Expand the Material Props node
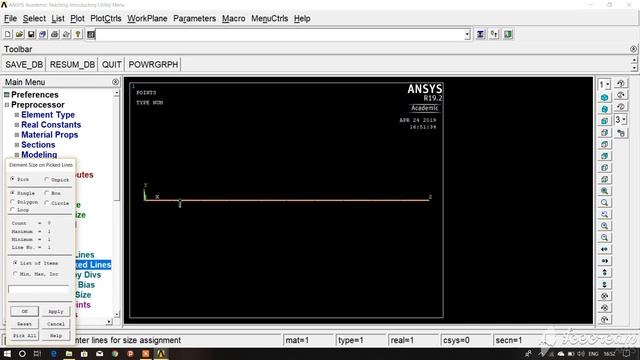 pos(17,135)
